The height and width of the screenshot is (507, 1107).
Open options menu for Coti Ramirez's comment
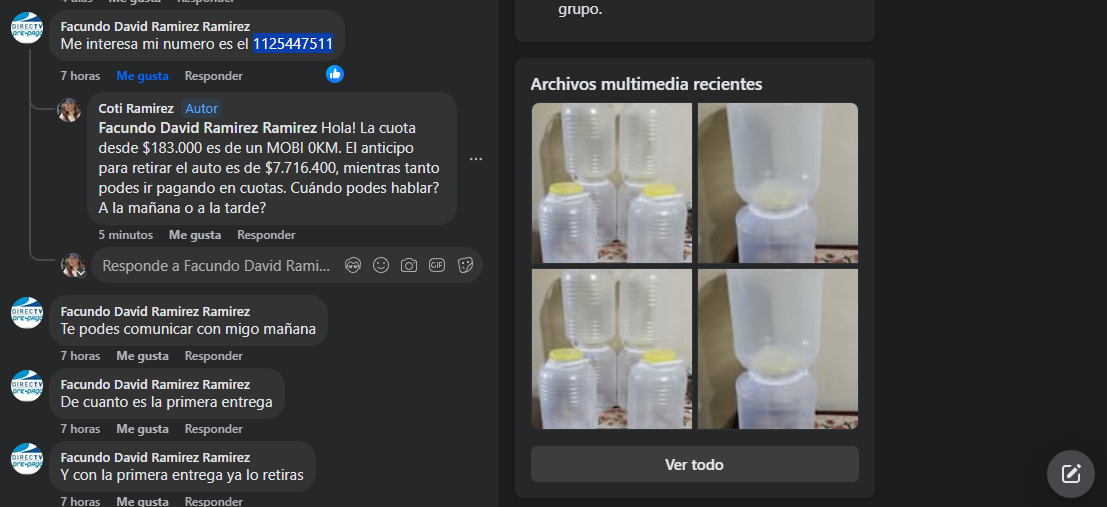pos(476,159)
